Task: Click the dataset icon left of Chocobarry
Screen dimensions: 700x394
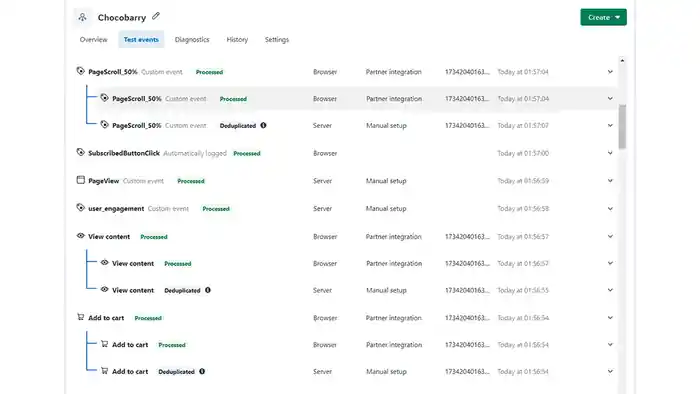Action: click(x=83, y=17)
